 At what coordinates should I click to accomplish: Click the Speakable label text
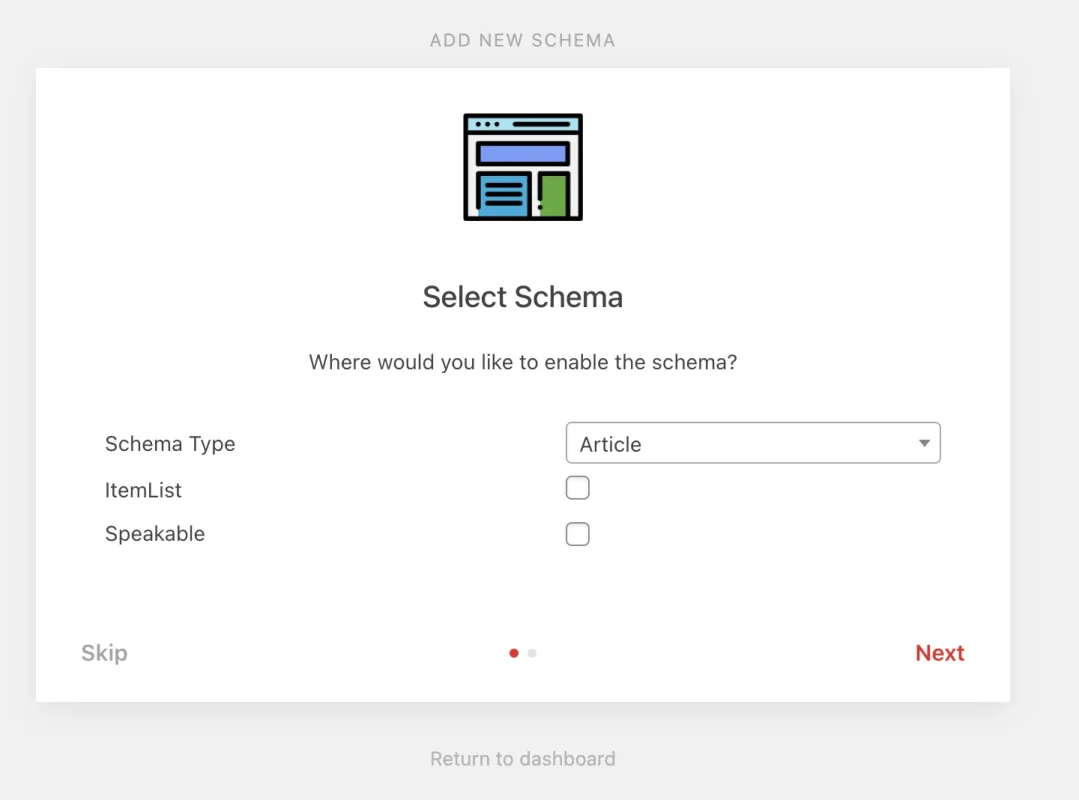click(155, 534)
